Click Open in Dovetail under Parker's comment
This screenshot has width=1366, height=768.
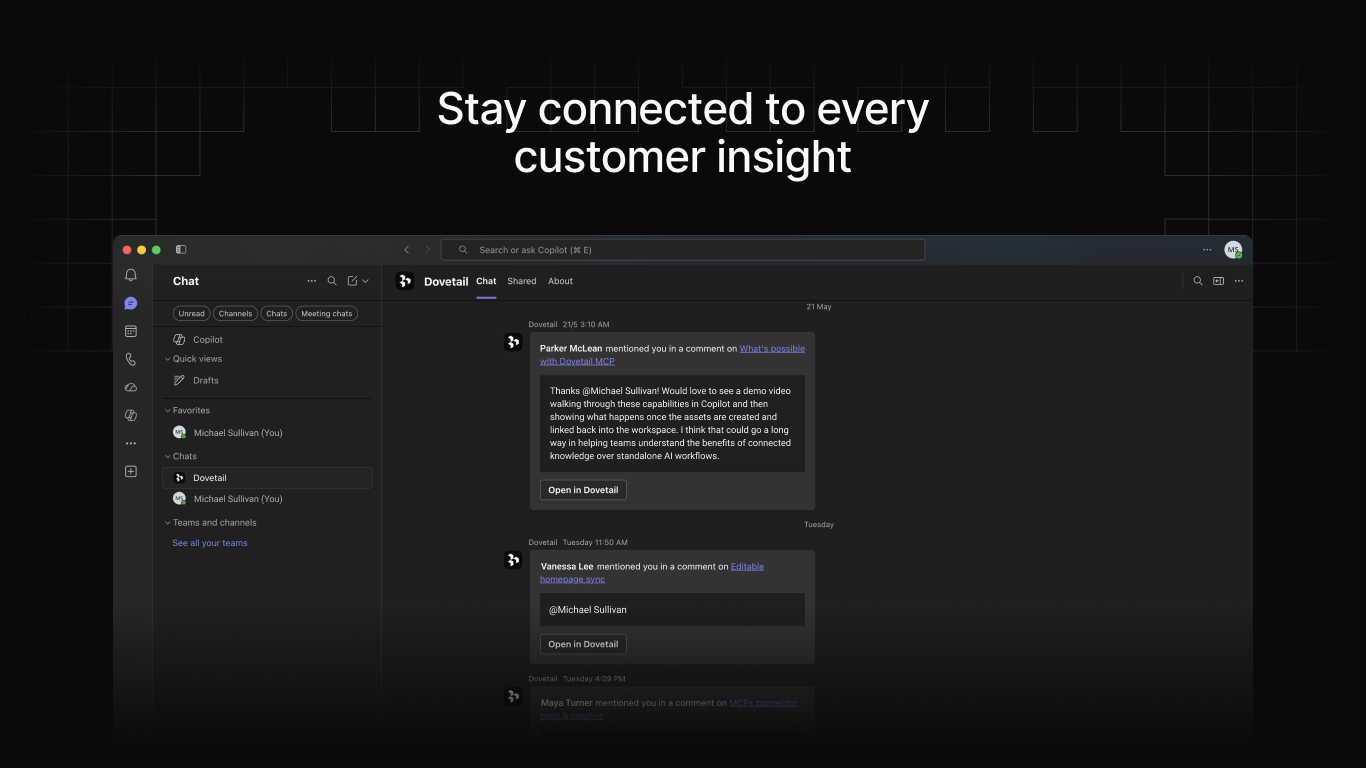click(x=583, y=490)
